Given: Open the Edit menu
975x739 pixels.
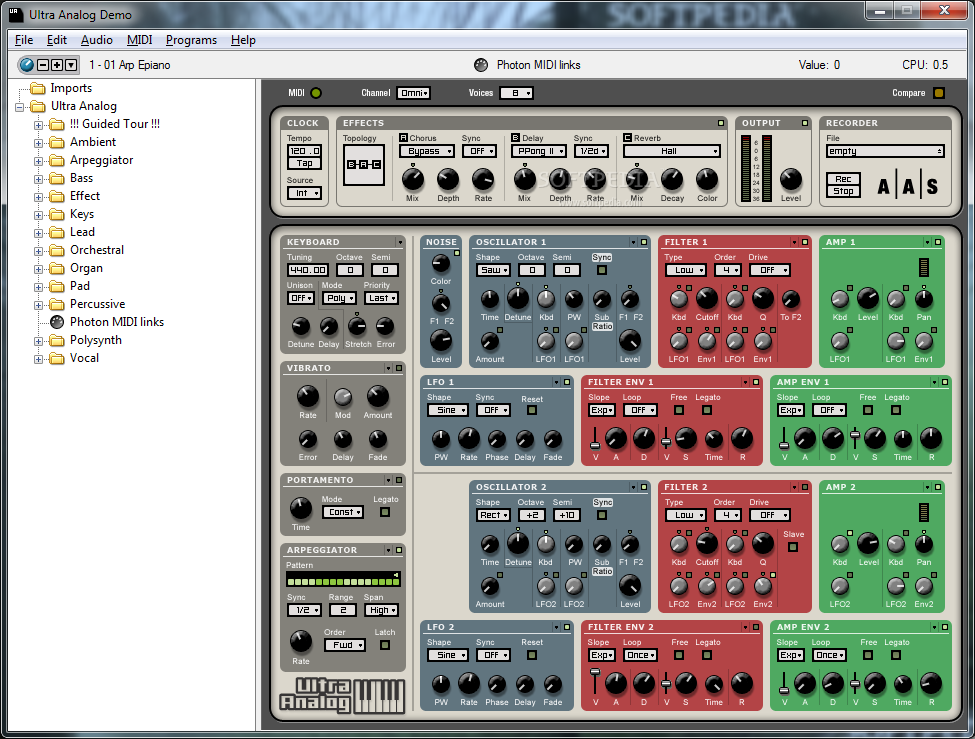Looking at the screenshot, I should (57, 40).
